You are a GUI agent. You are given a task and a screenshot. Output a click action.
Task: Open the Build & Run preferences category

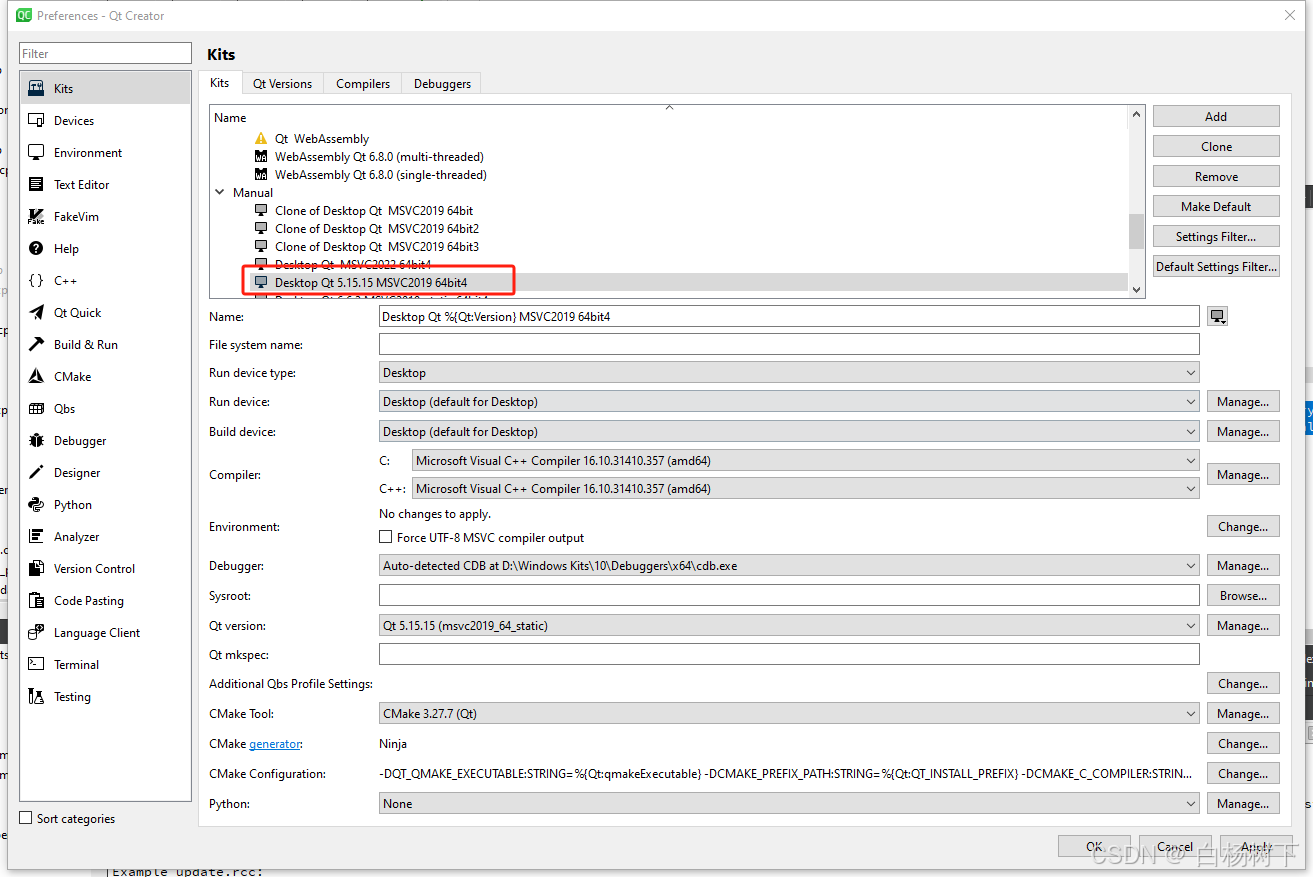pos(105,344)
